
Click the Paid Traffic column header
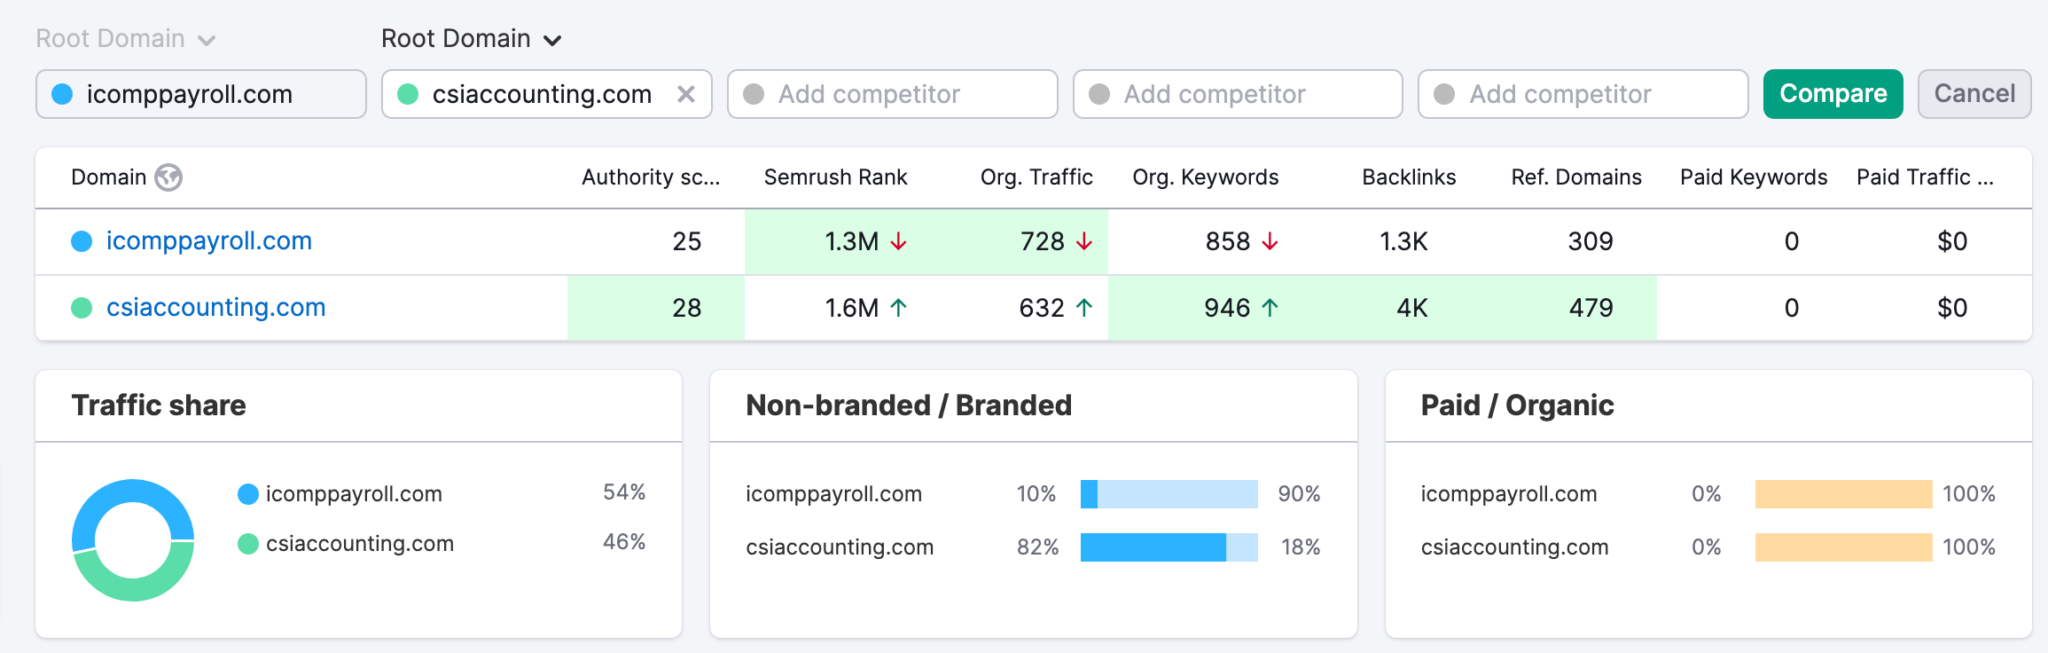1925,178
